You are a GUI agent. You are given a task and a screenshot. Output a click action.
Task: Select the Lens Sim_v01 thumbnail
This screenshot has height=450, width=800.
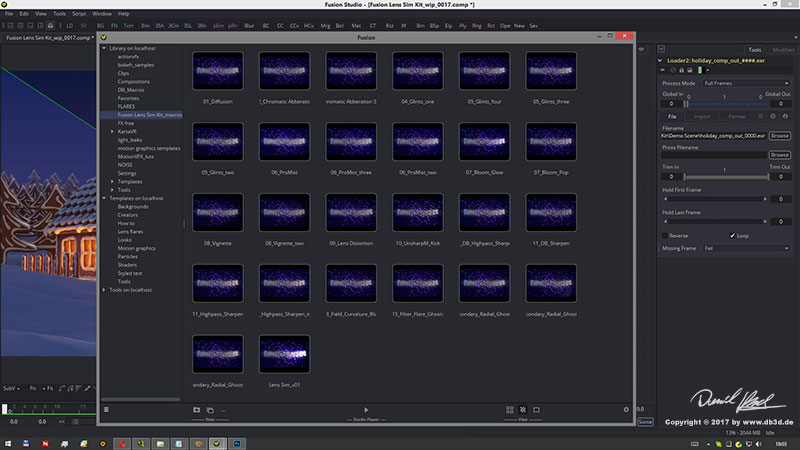point(284,354)
